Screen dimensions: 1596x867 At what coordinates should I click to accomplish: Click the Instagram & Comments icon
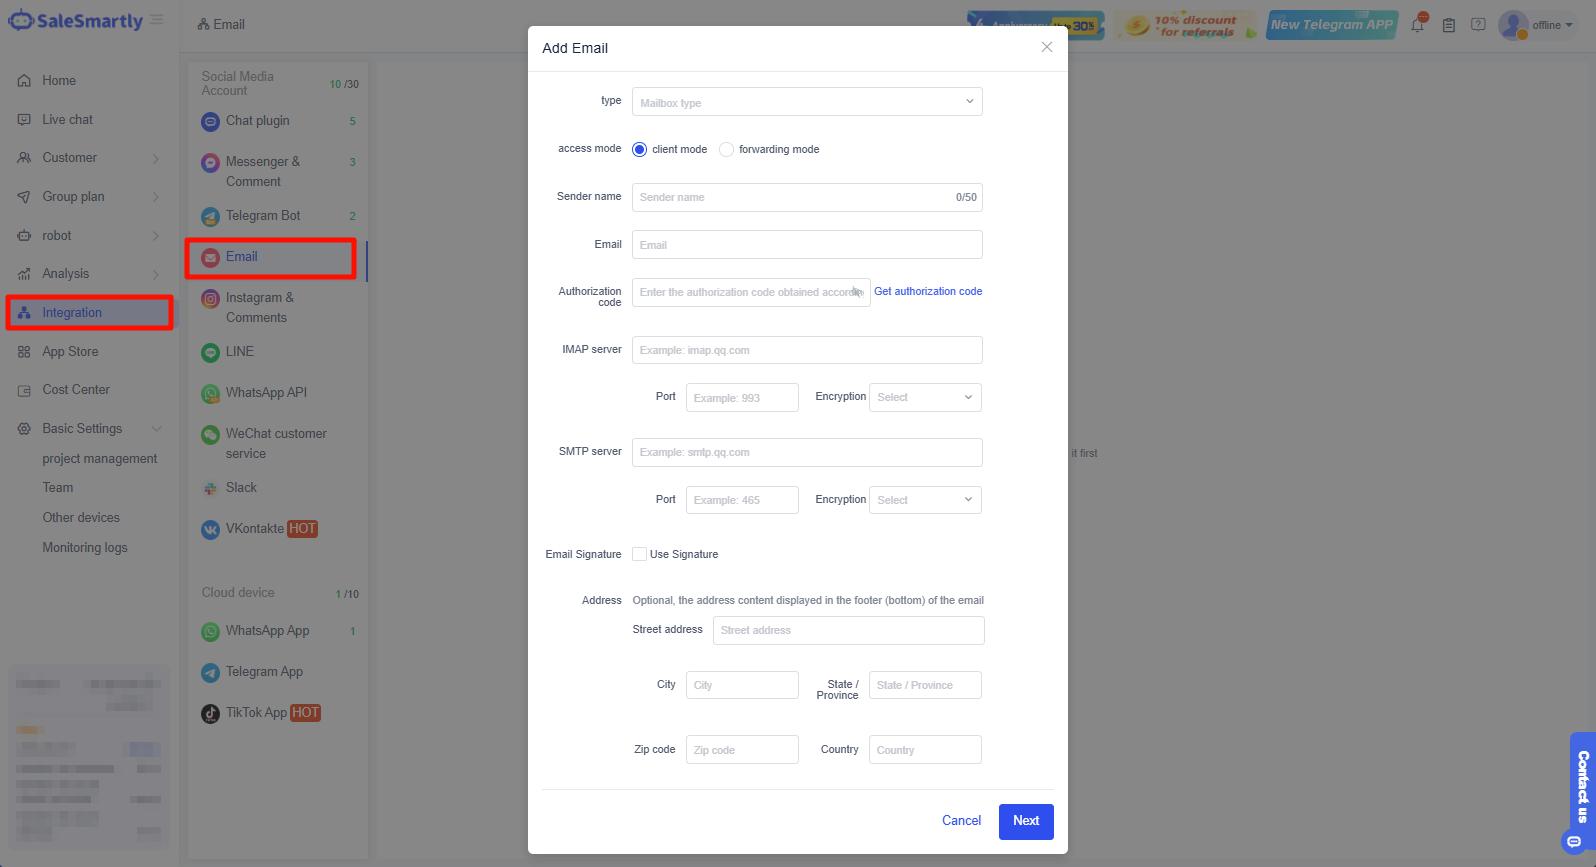pos(210,298)
